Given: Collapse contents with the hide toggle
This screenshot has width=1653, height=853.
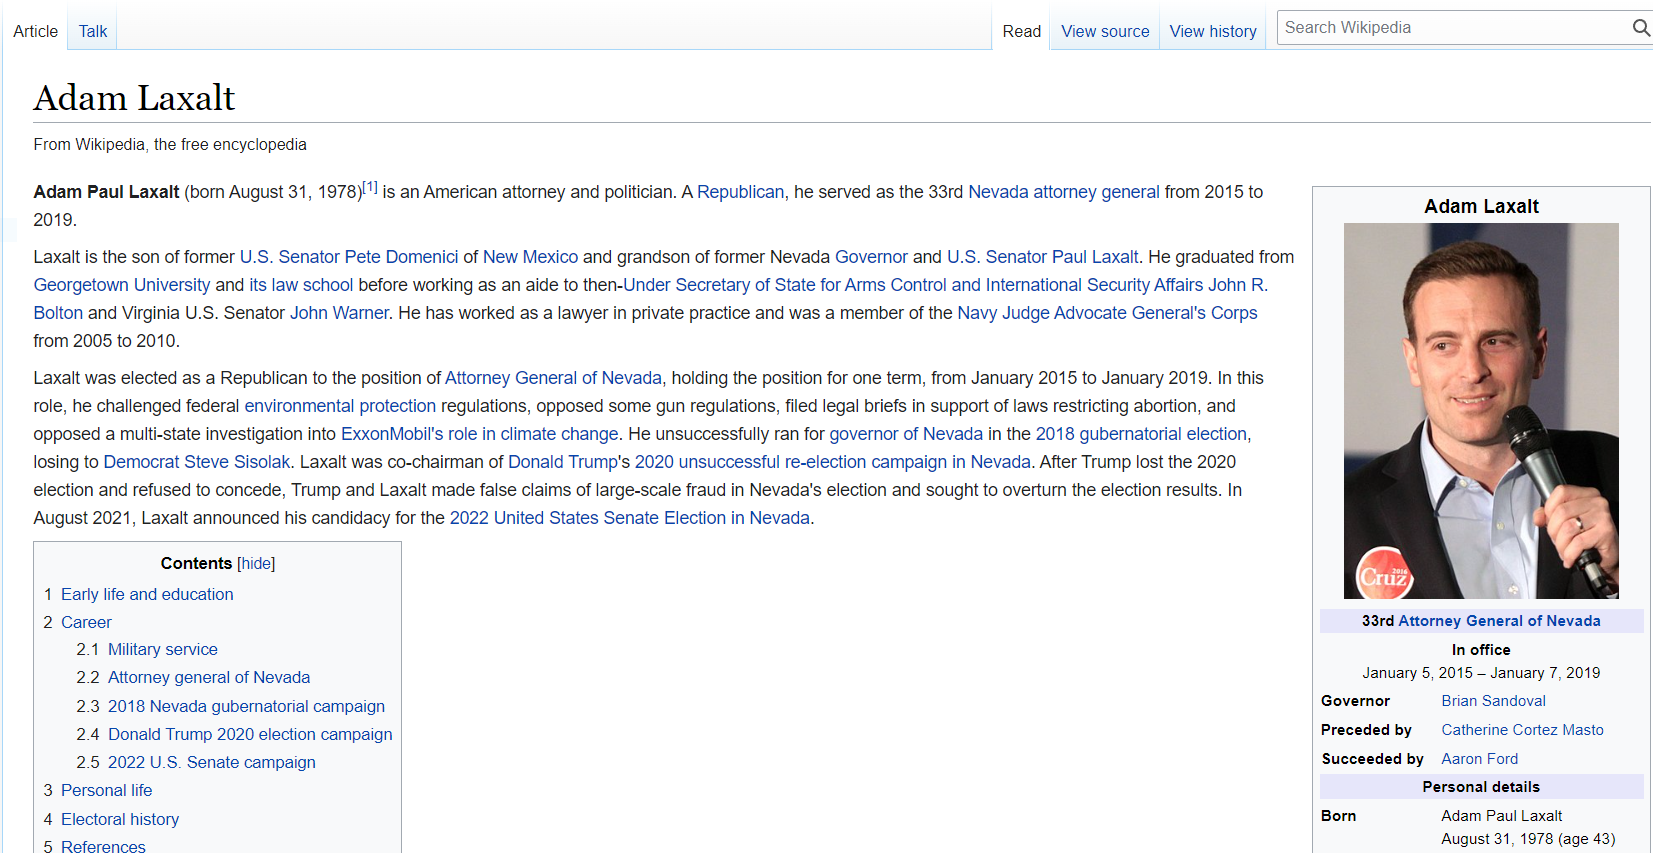Looking at the screenshot, I should click(x=256, y=563).
